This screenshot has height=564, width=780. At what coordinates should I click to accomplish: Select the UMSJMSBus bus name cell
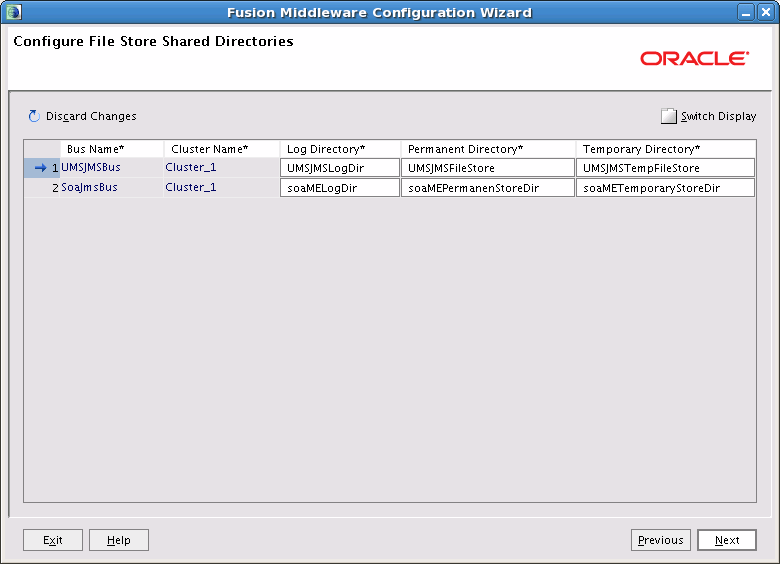point(112,168)
